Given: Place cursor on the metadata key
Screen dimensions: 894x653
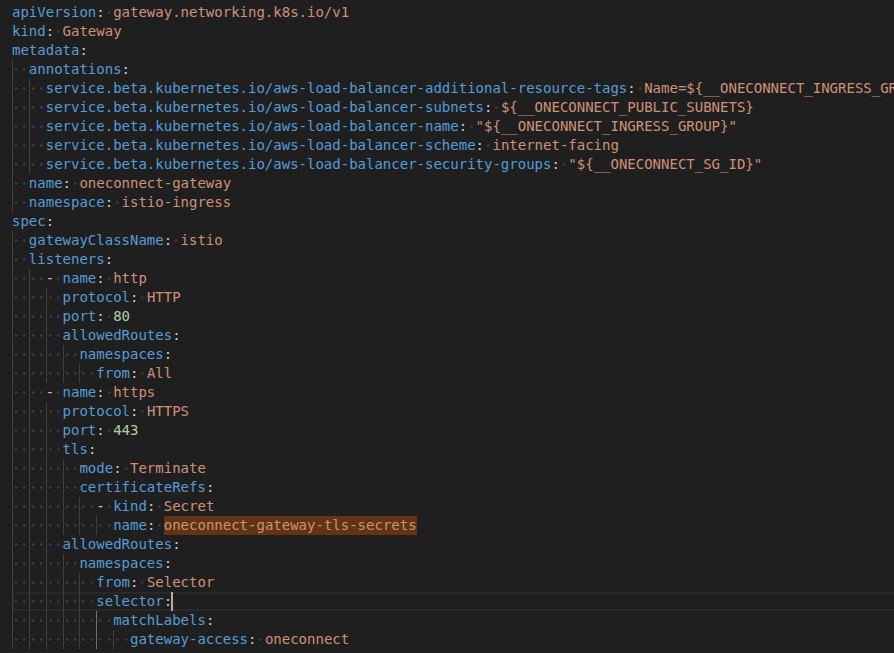Looking at the screenshot, I should point(47,50).
